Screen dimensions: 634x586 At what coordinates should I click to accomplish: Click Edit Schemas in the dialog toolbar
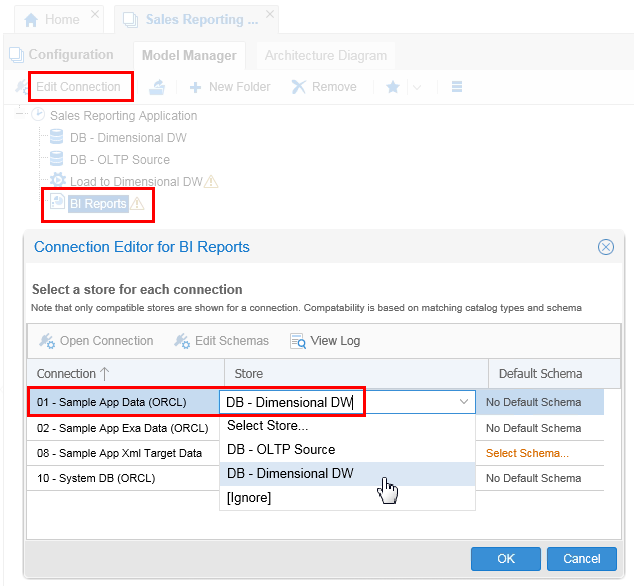221,341
